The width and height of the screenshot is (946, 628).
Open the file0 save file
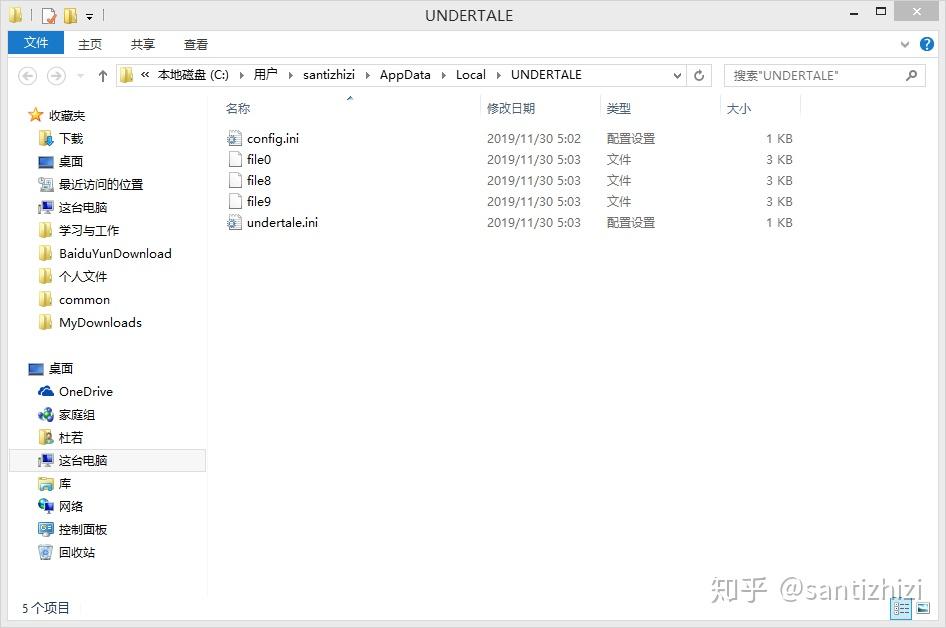(x=258, y=159)
